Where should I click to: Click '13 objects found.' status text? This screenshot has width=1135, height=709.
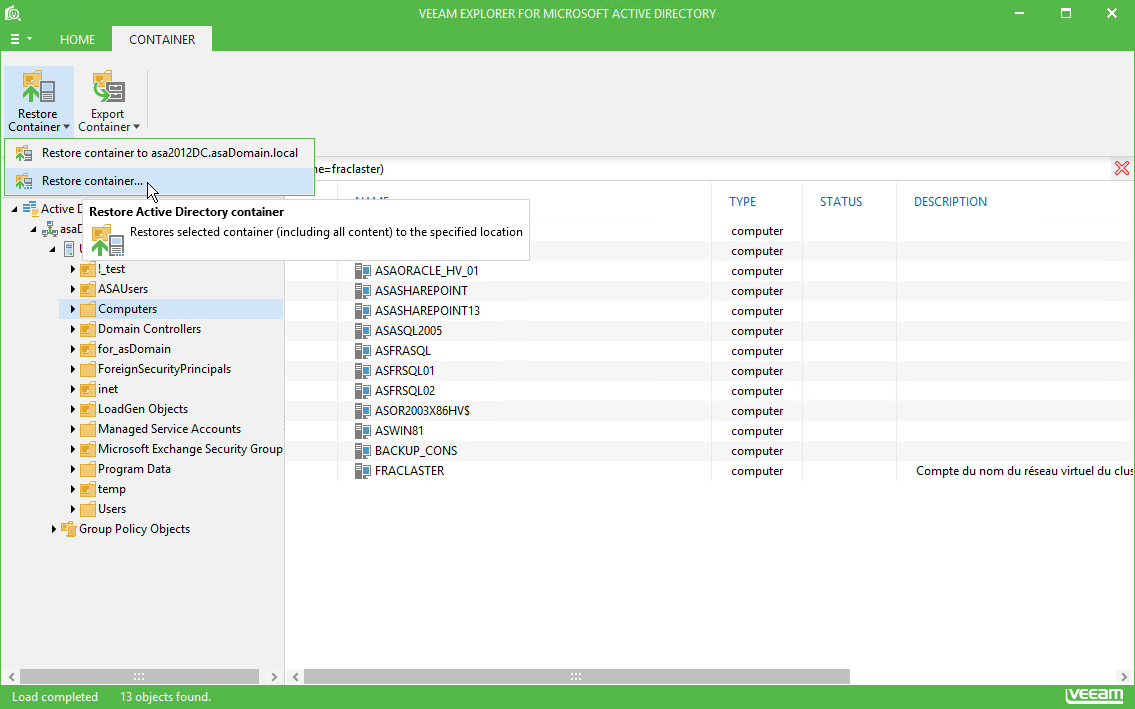(x=166, y=697)
